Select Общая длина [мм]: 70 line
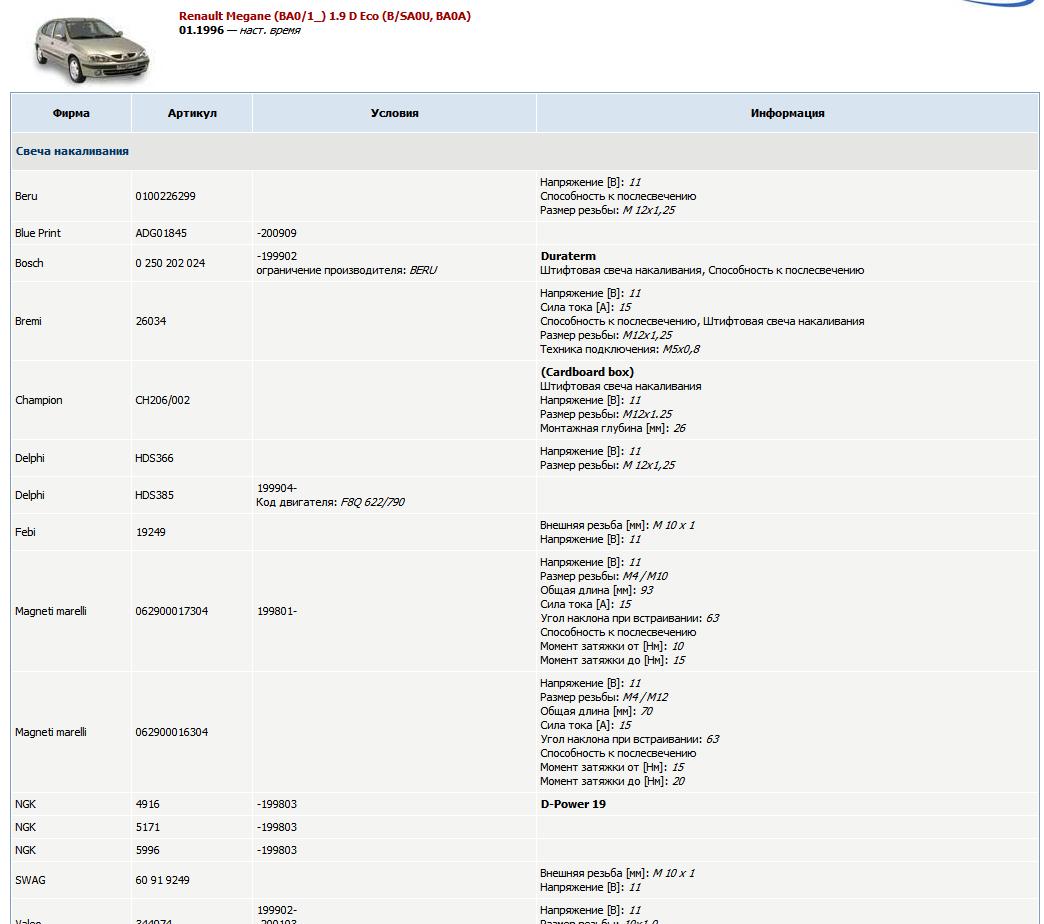Viewport: 1044px width, 924px height. point(597,711)
